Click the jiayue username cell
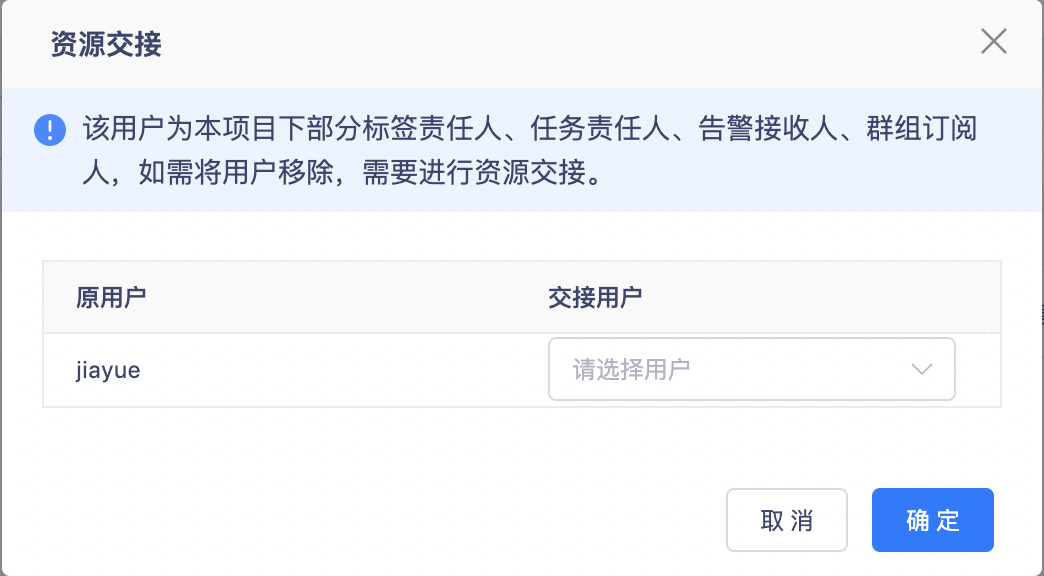 pyautogui.click(x=108, y=370)
